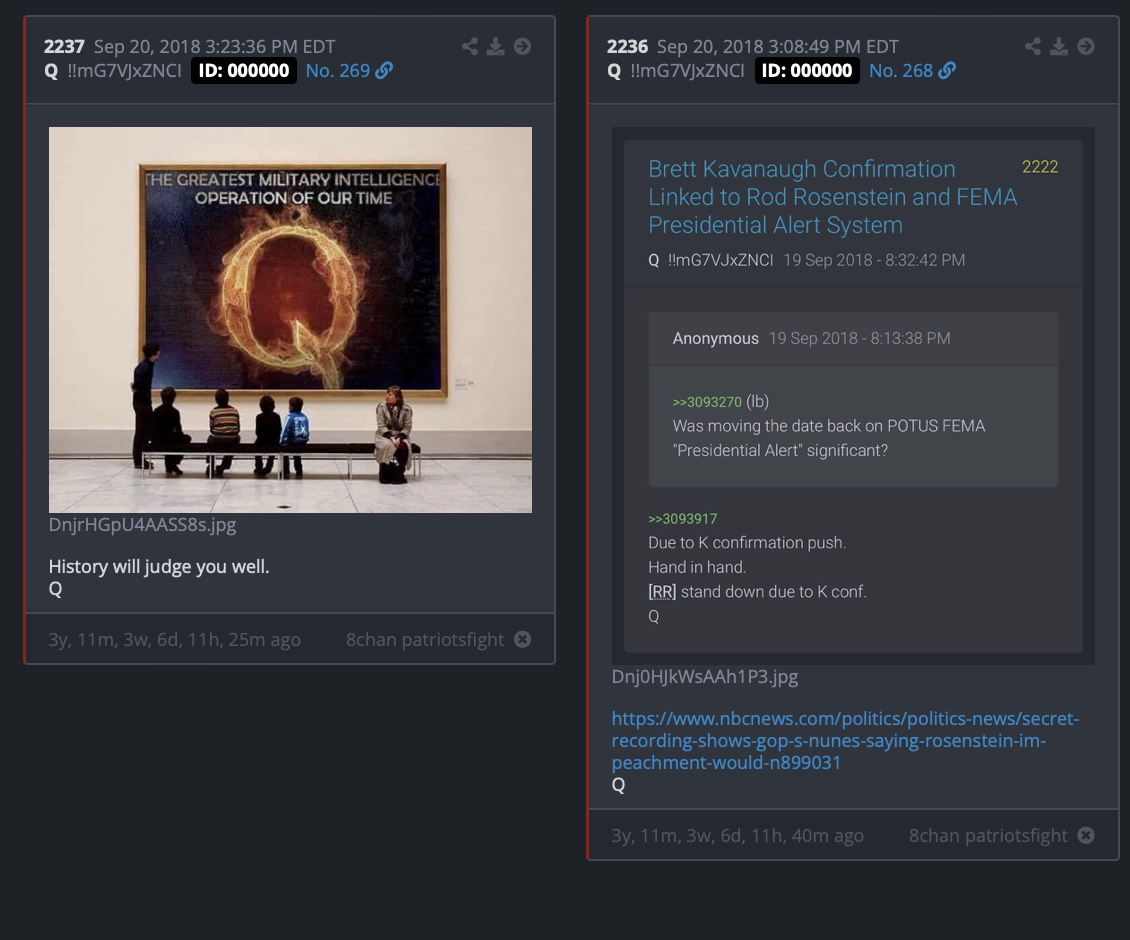Screen dimensions: 1130x940
Task: Open post 2237 via arrow icon
Action: [x=522, y=47]
